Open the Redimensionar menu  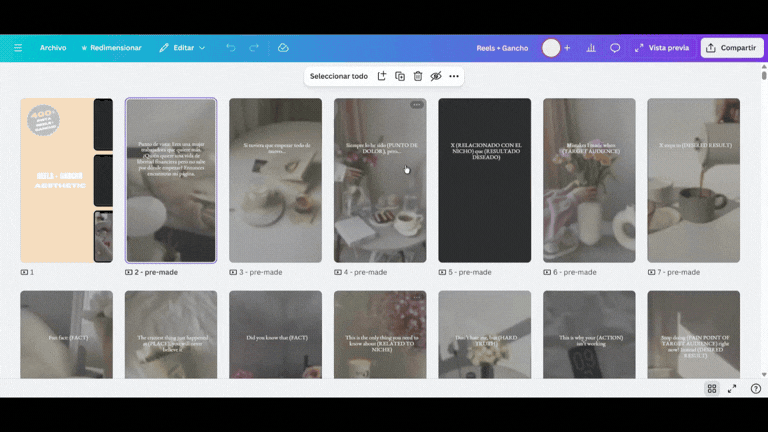point(111,48)
